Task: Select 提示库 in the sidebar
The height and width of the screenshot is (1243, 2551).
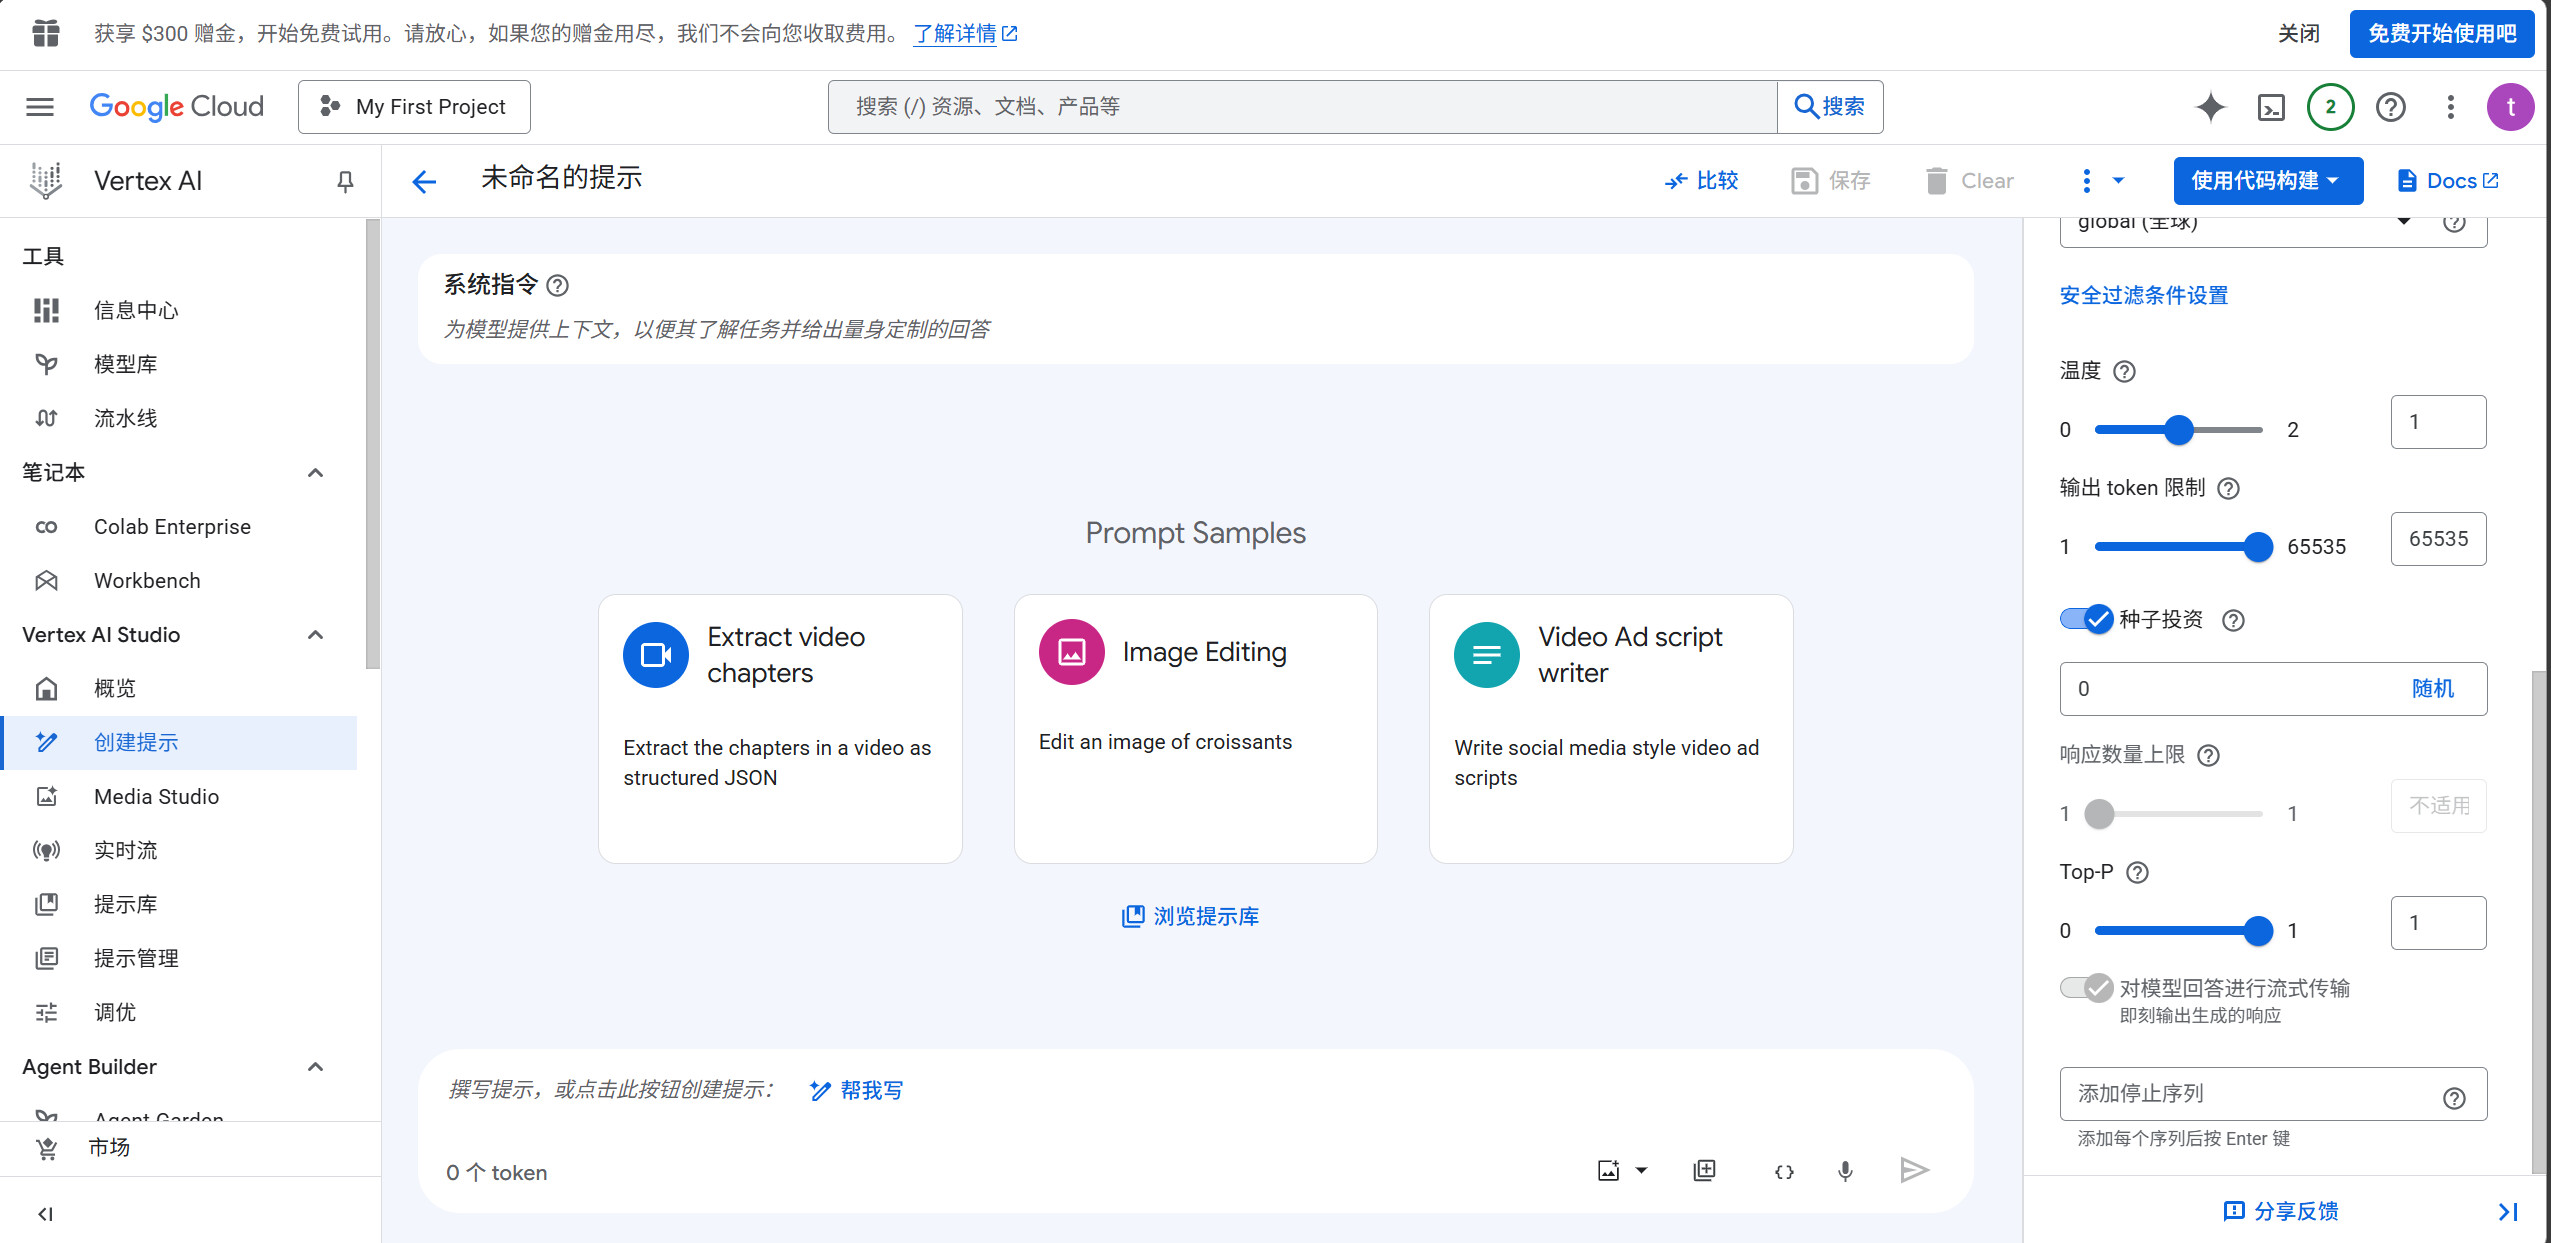Action: click(125, 904)
